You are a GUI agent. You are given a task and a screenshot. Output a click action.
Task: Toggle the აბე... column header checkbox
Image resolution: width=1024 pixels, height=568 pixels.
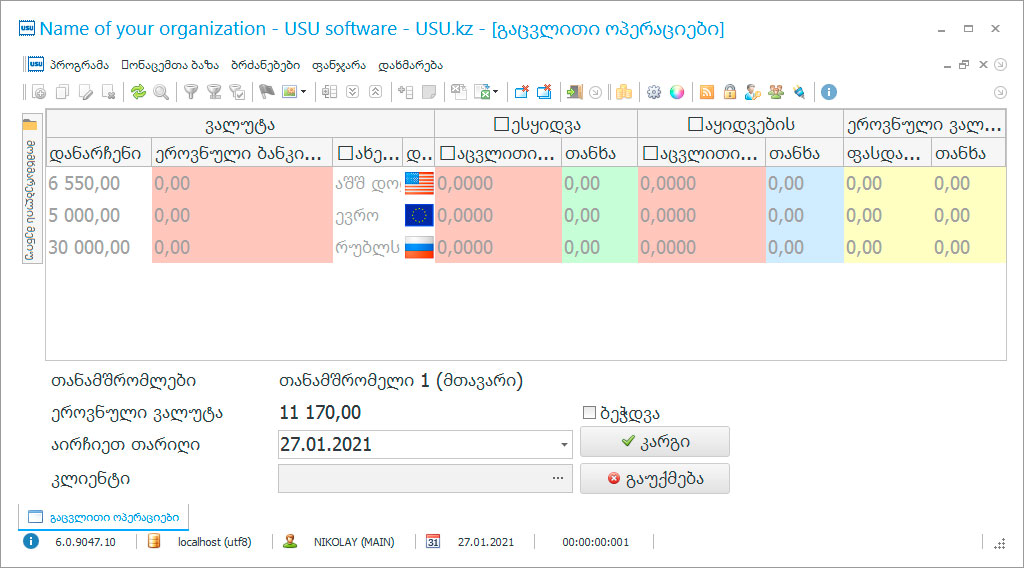[x=345, y=154]
